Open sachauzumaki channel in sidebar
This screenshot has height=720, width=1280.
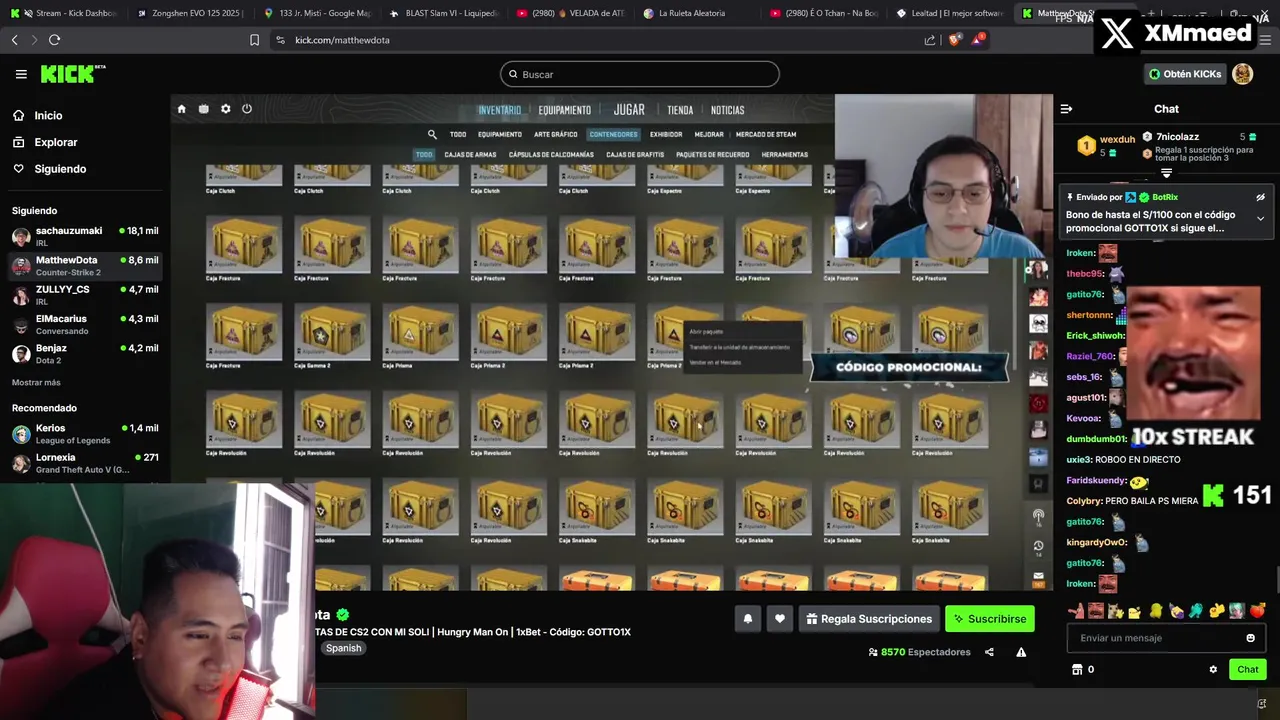click(84, 236)
